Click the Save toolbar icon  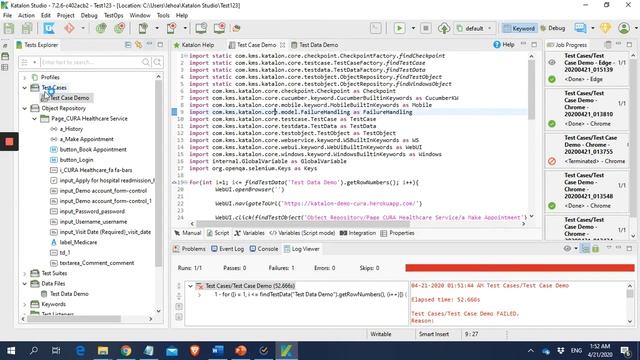click(9, 28)
